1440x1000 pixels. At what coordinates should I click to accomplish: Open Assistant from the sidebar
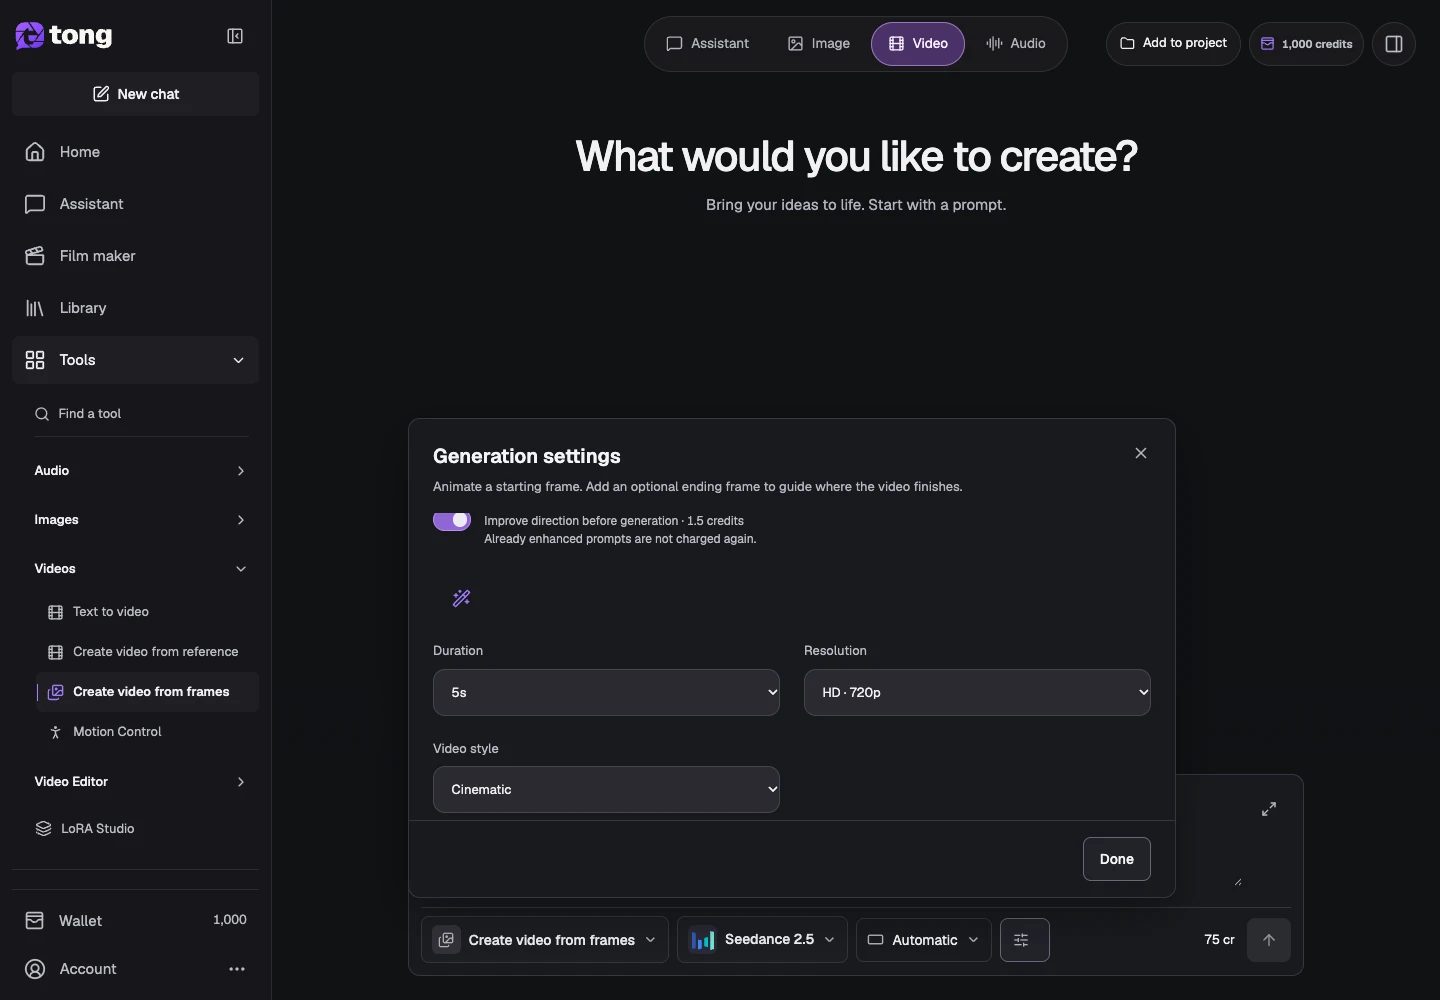[135, 204]
